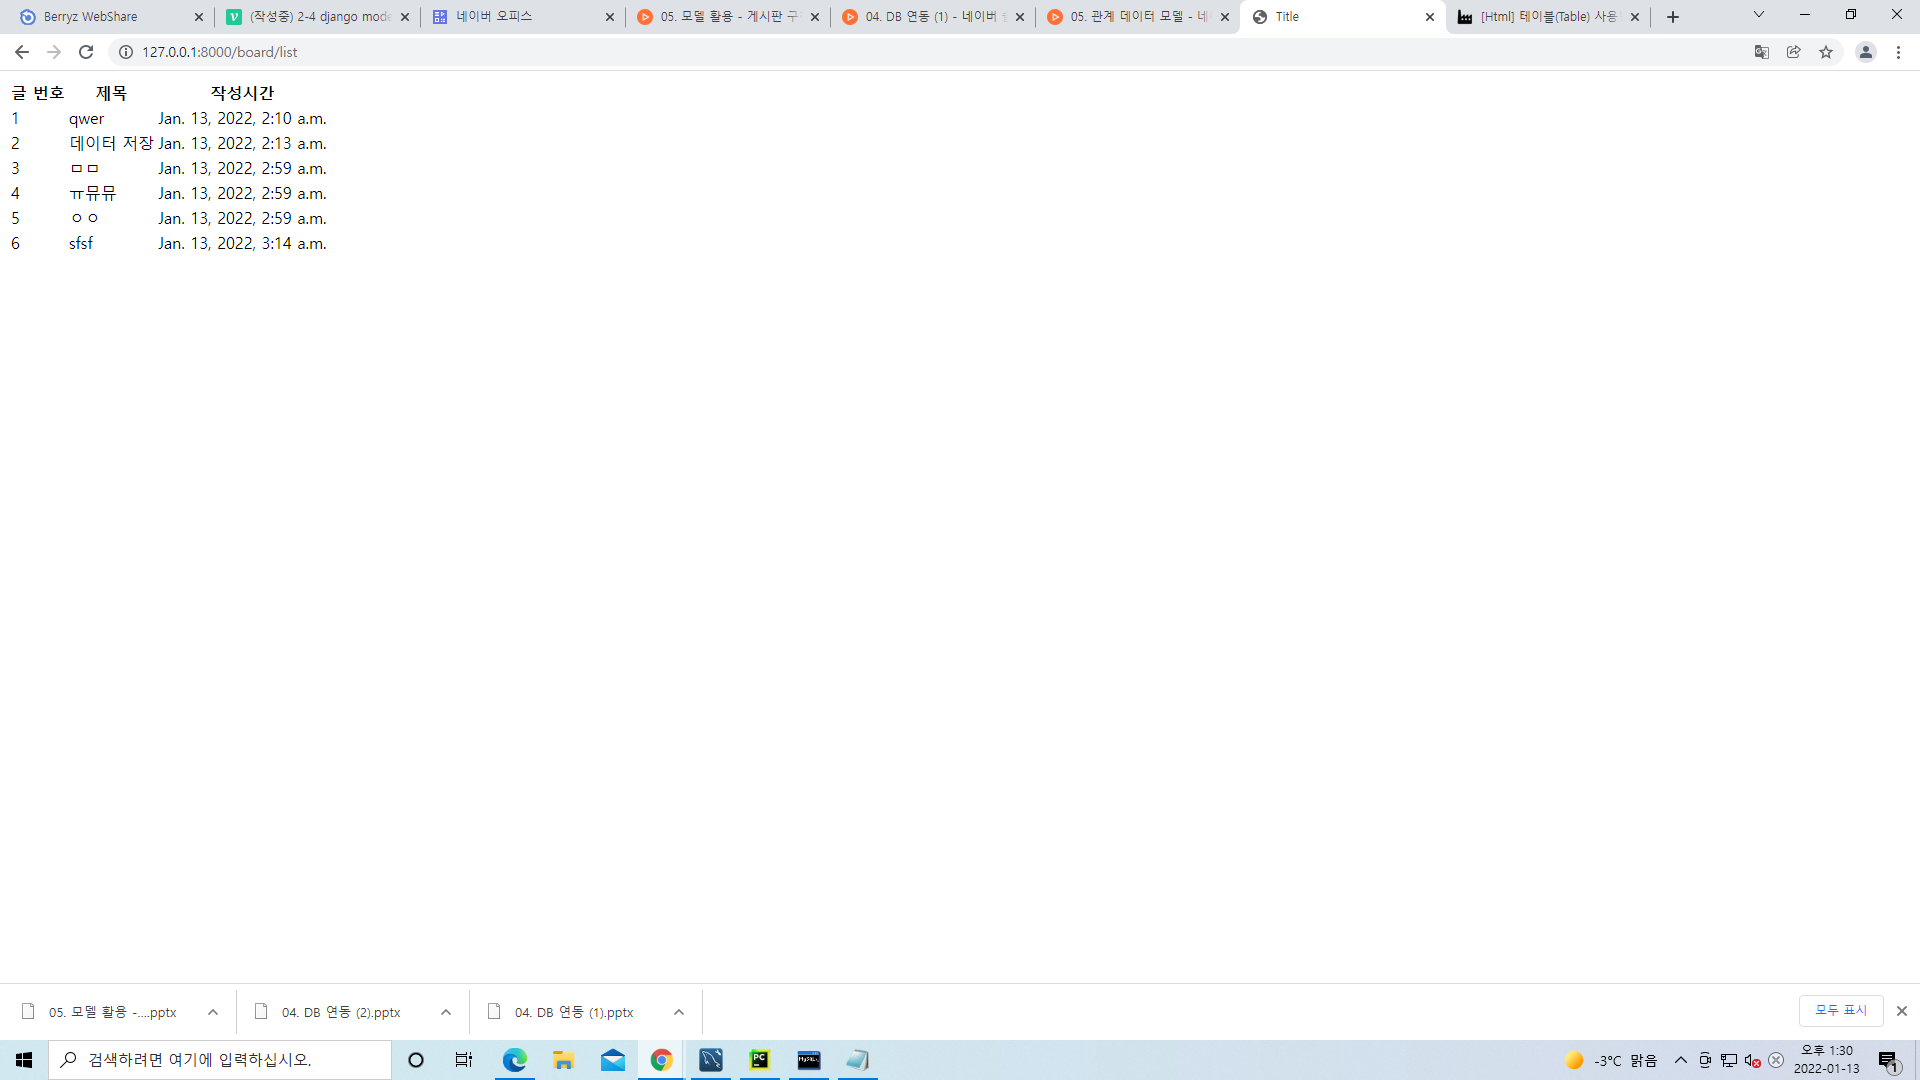
Task: Share this page icon
Action: [x=1794, y=52]
